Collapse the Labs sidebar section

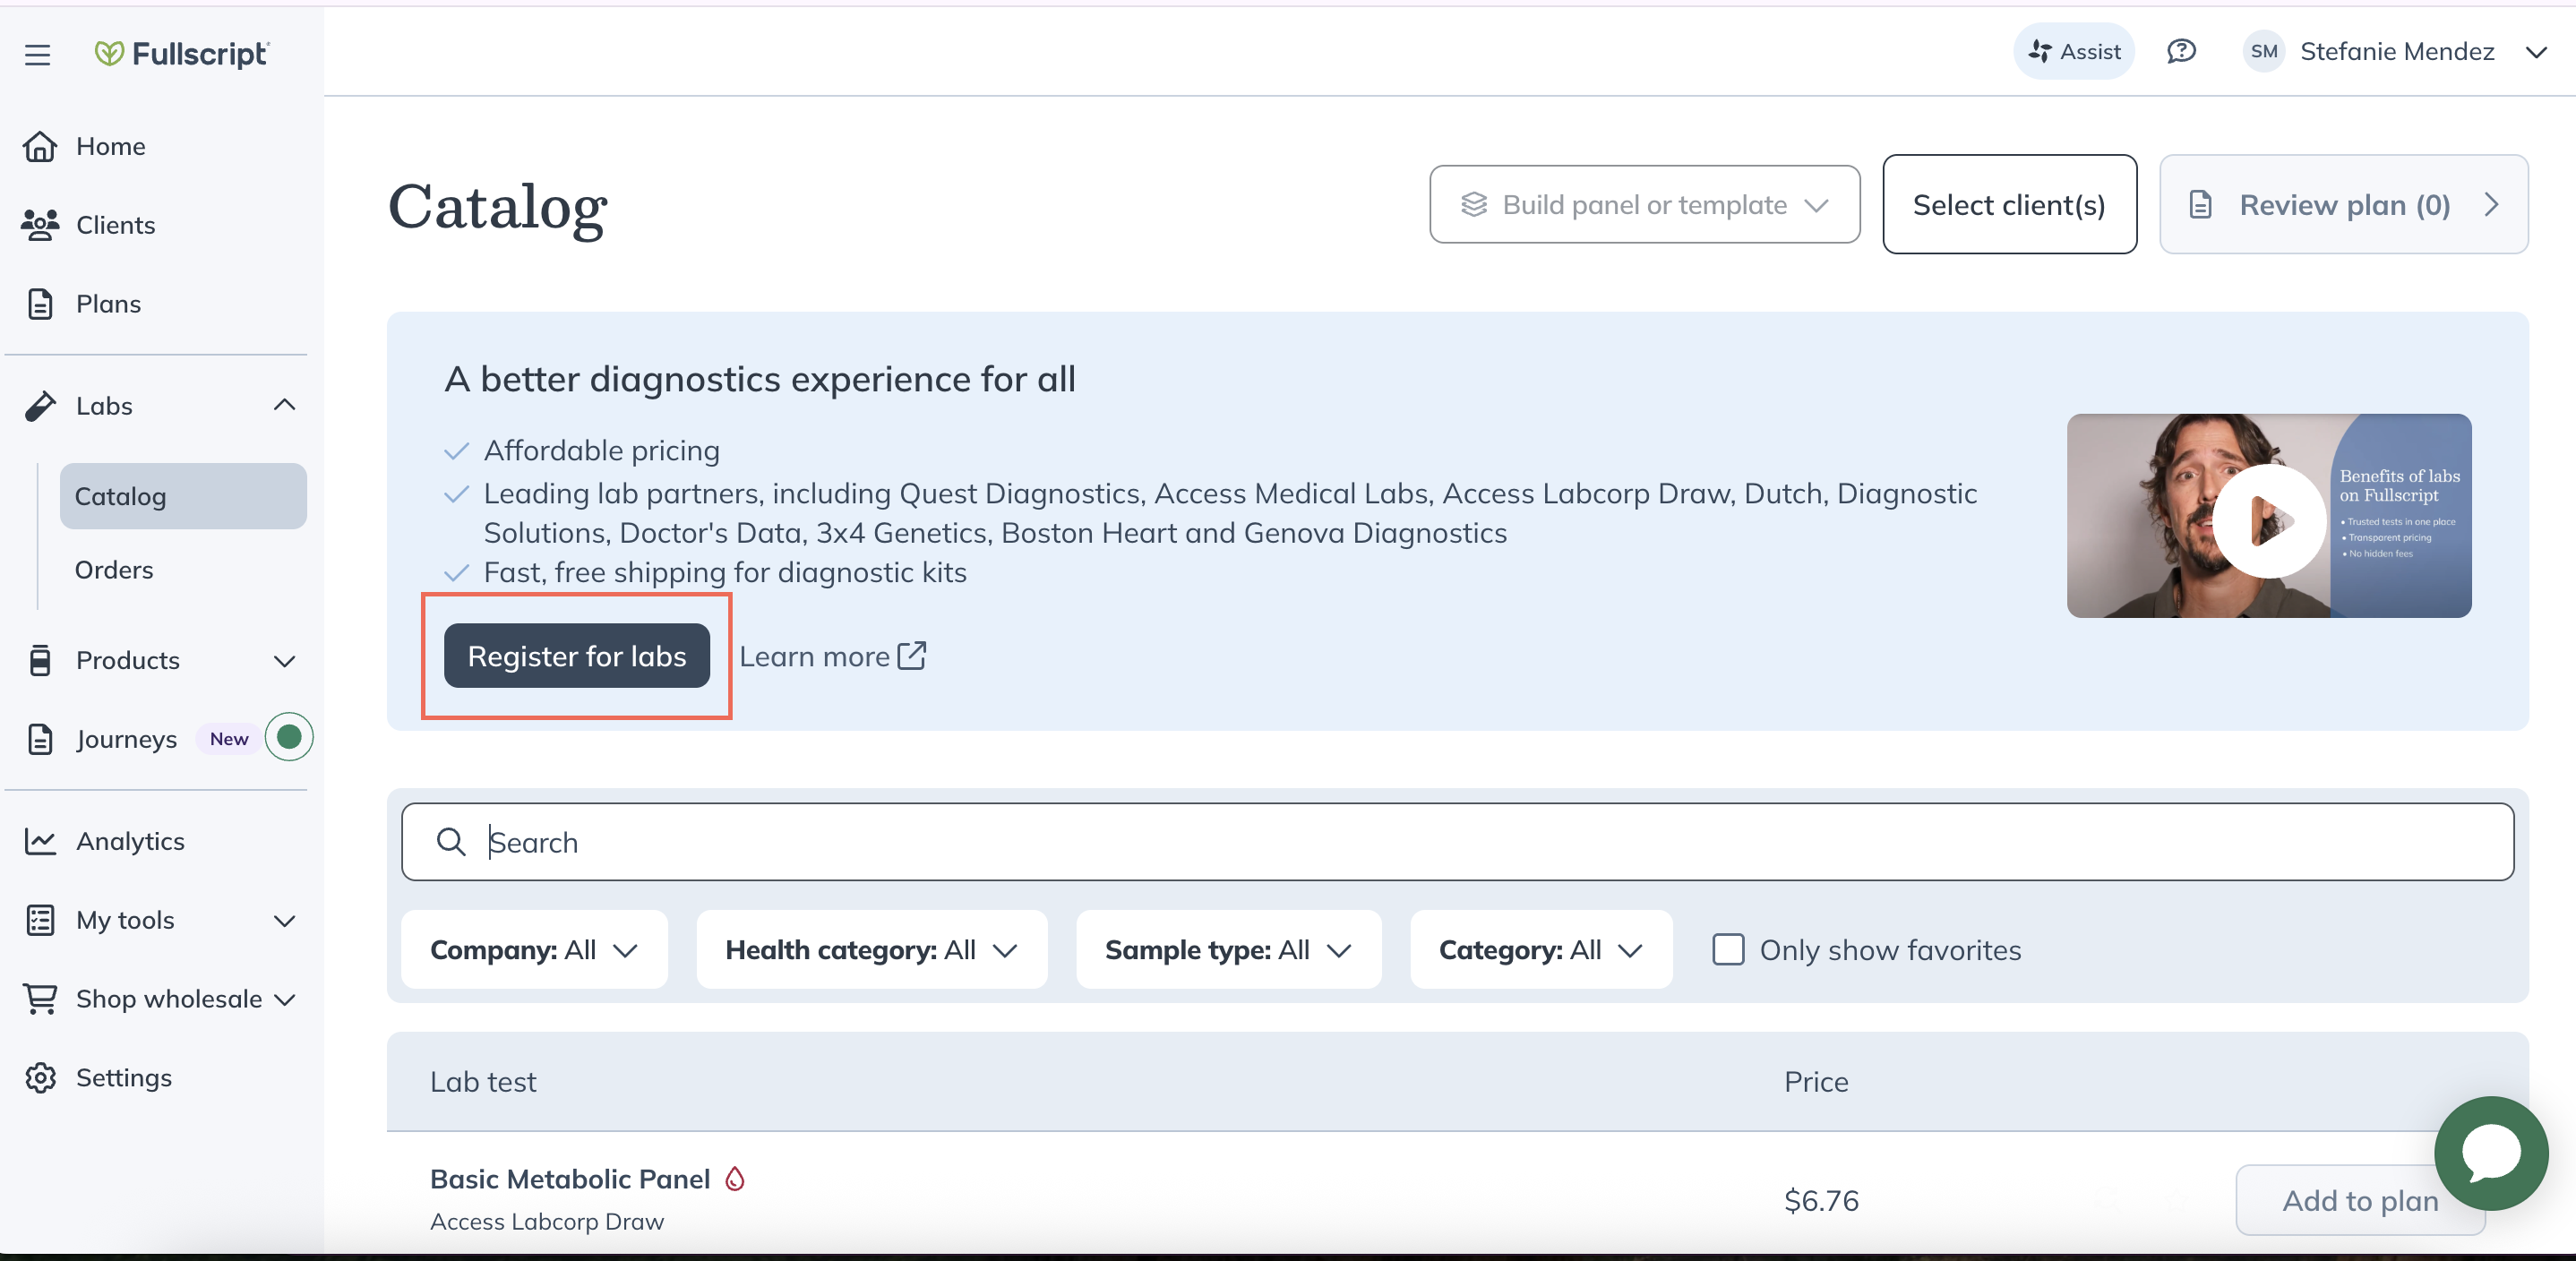pos(284,405)
